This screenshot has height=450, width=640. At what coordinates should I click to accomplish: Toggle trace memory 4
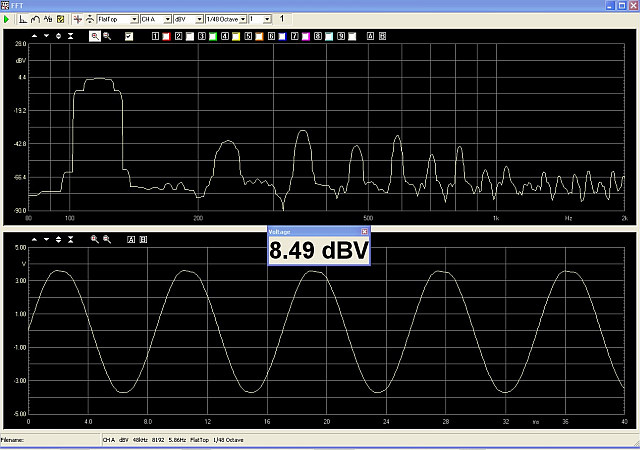click(225, 36)
